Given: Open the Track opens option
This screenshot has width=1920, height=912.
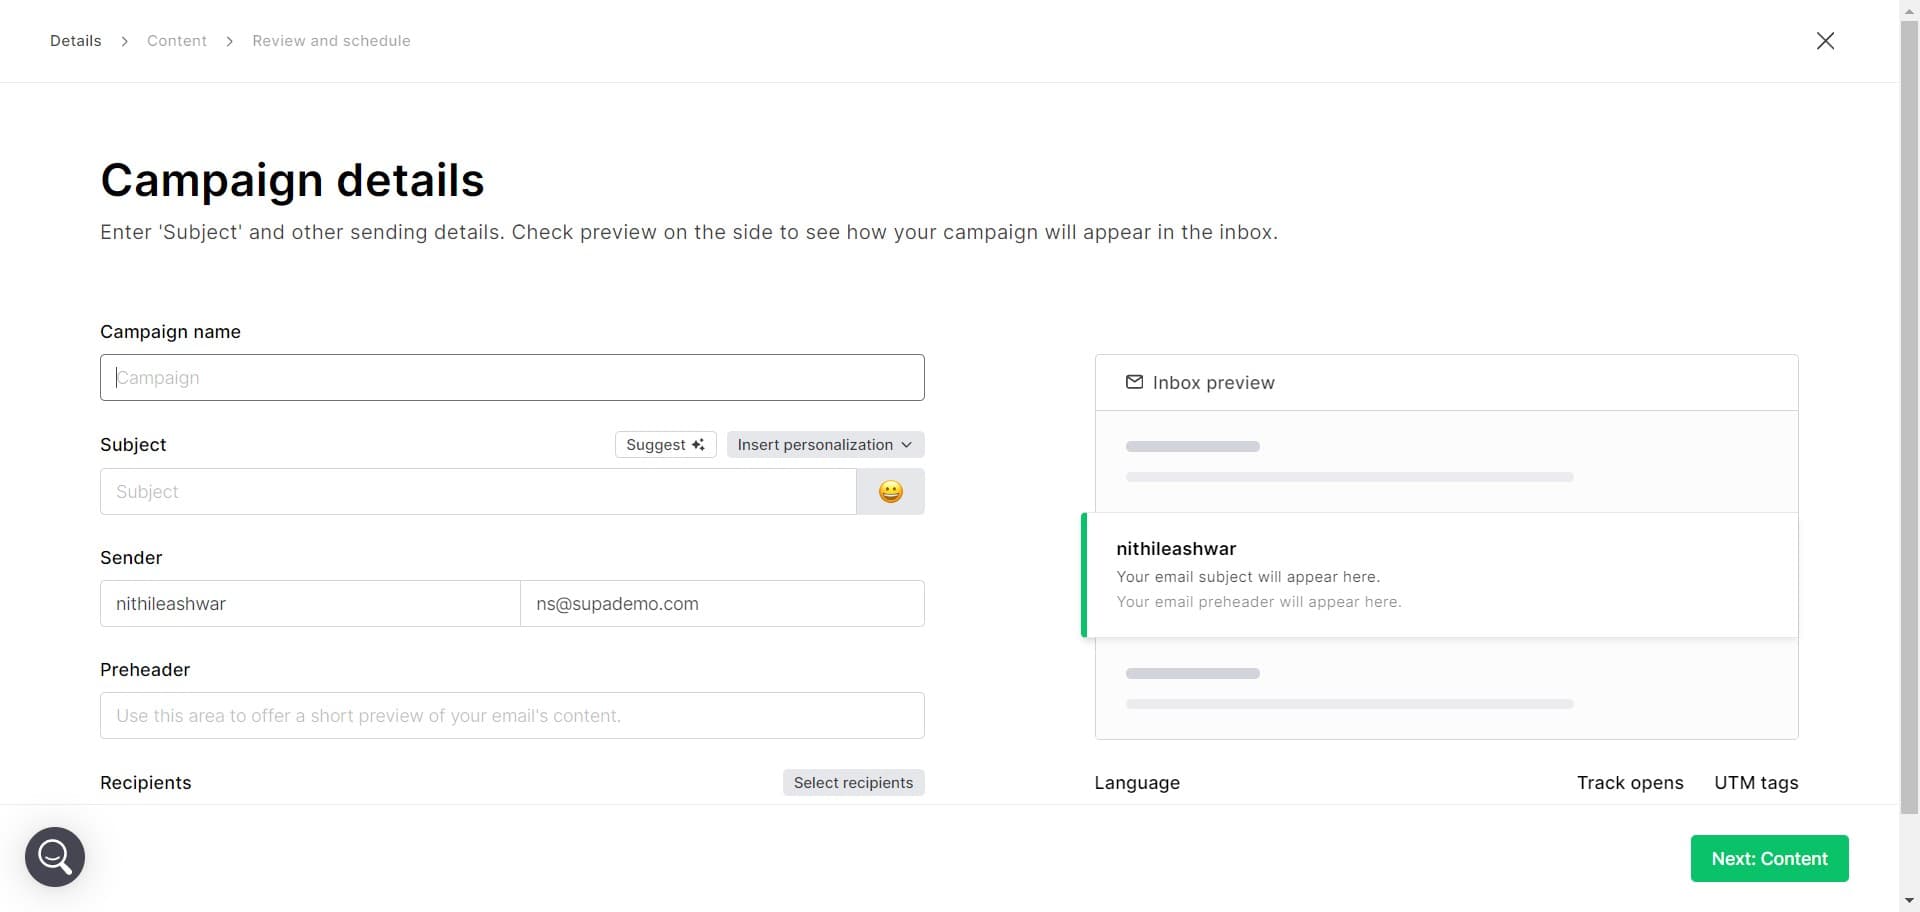Looking at the screenshot, I should (x=1630, y=782).
